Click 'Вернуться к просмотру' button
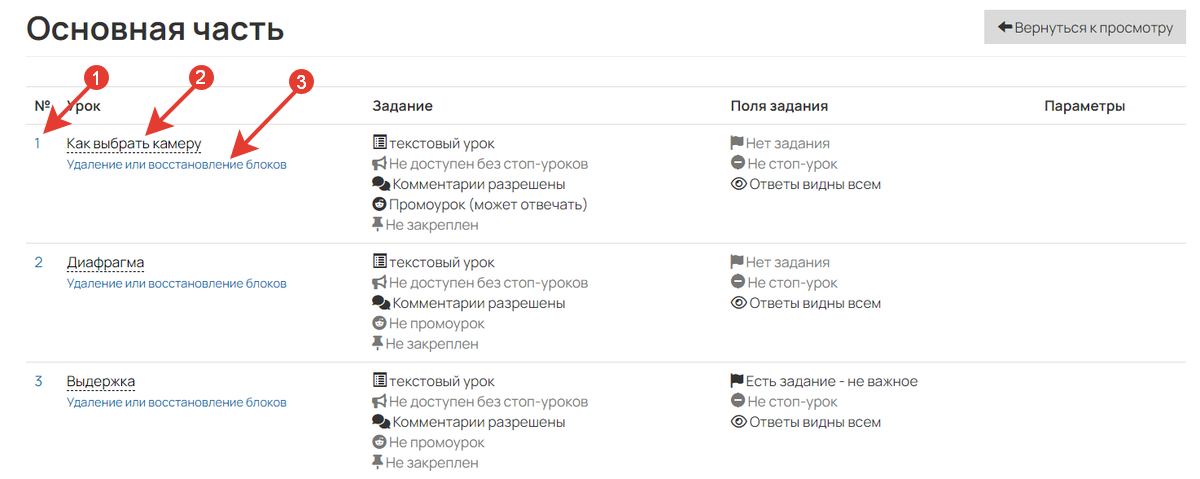Screen dimensions: 1200x479 coord(1085,28)
